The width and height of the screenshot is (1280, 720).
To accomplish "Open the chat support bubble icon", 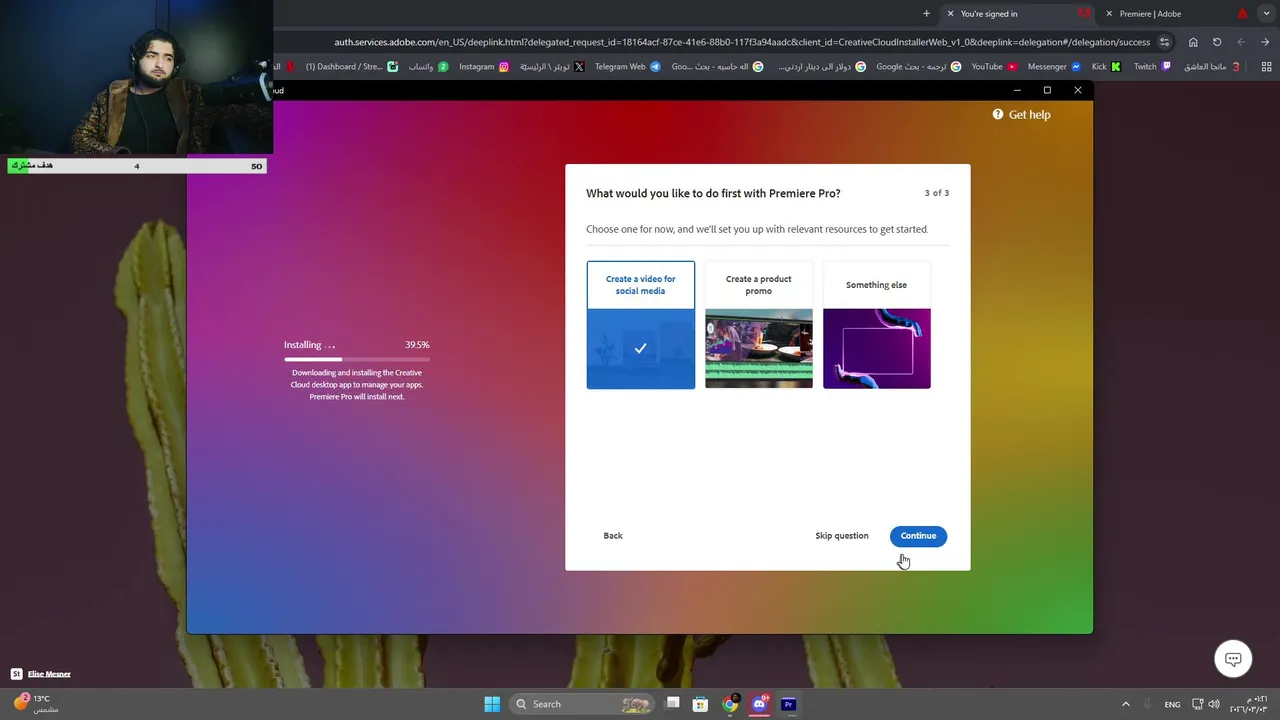I will 1233,659.
